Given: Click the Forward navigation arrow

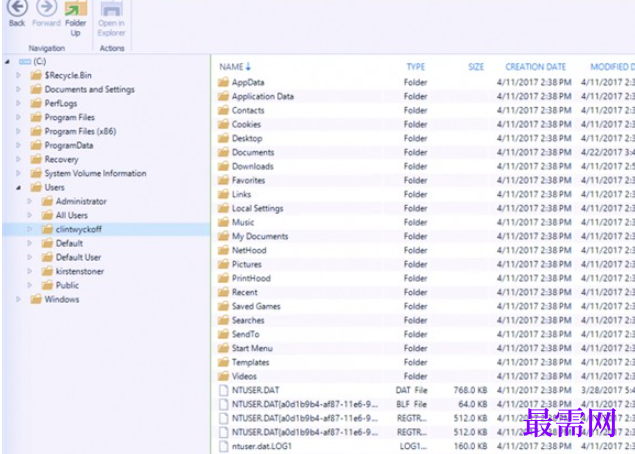Looking at the screenshot, I should click(46, 8).
